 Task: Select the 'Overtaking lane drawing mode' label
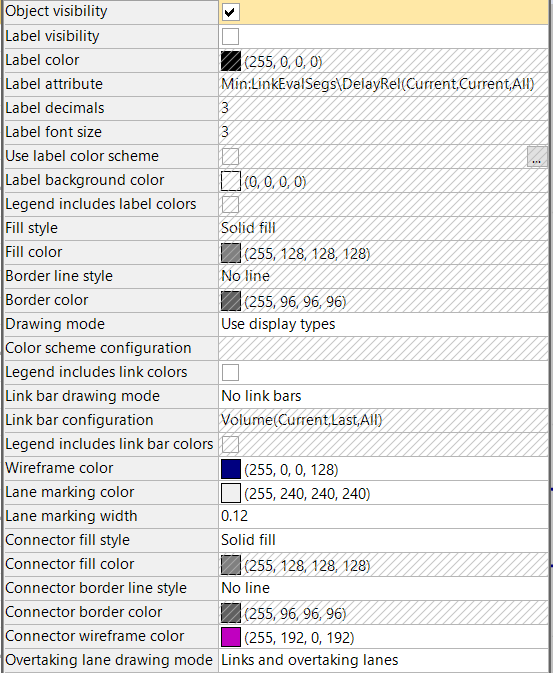point(109,661)
